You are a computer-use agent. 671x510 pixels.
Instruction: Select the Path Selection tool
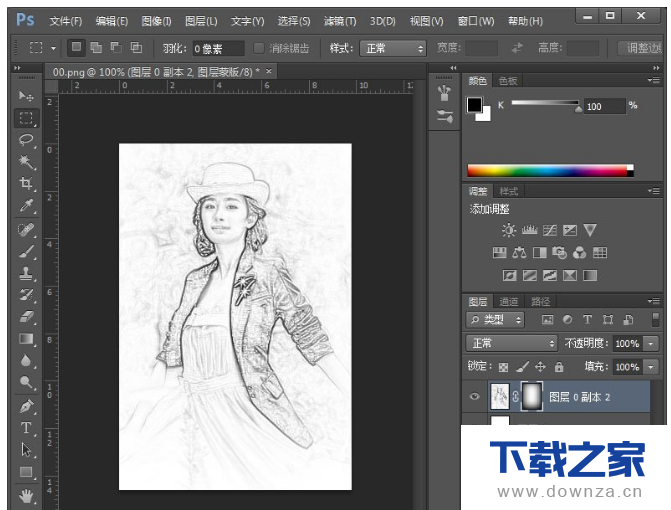(x=26, y=450)
